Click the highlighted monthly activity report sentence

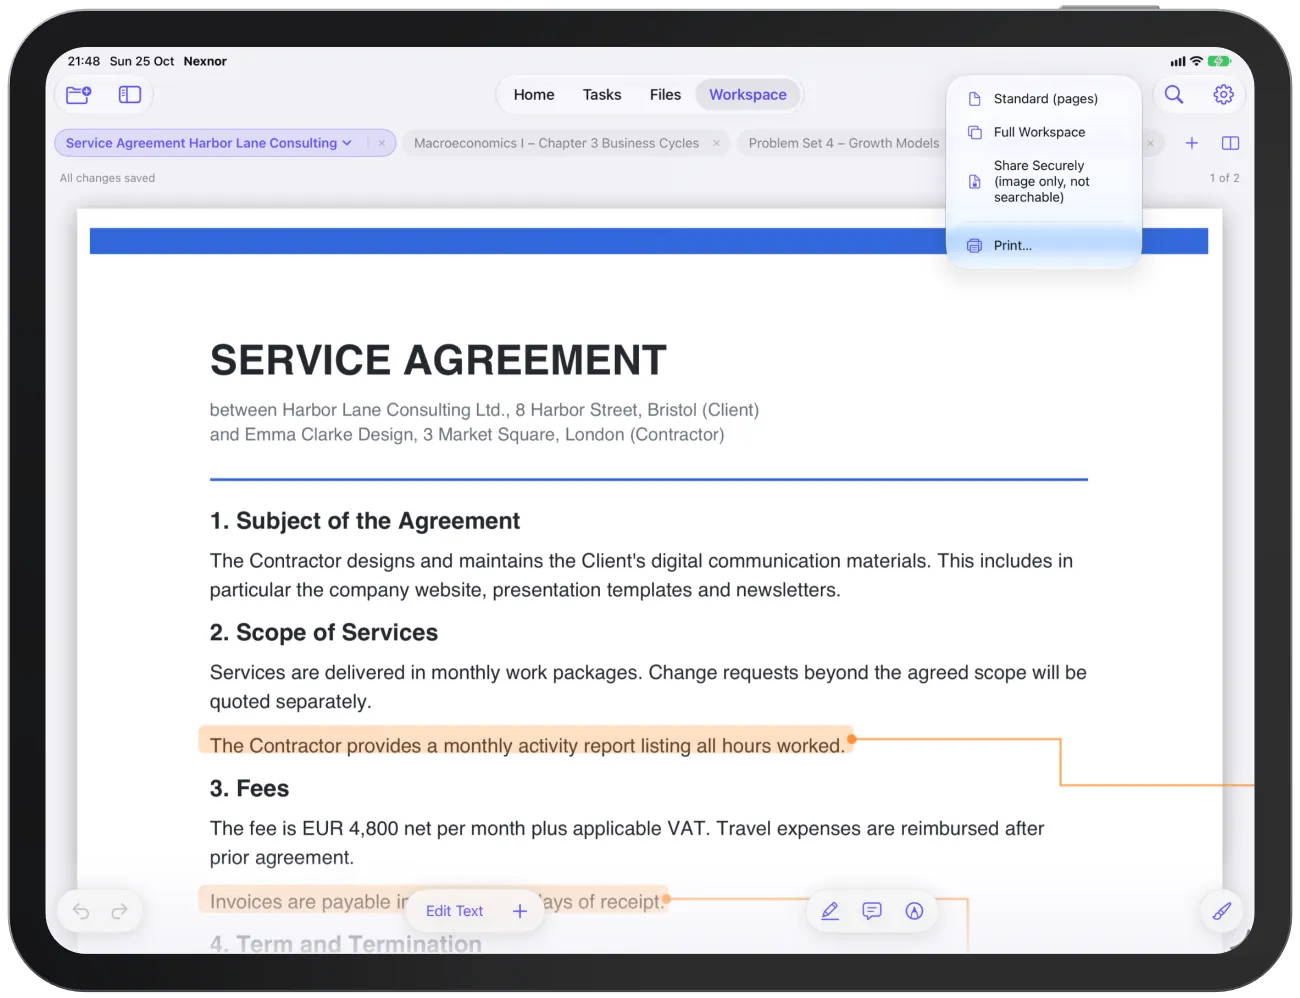tap(527, 746)
